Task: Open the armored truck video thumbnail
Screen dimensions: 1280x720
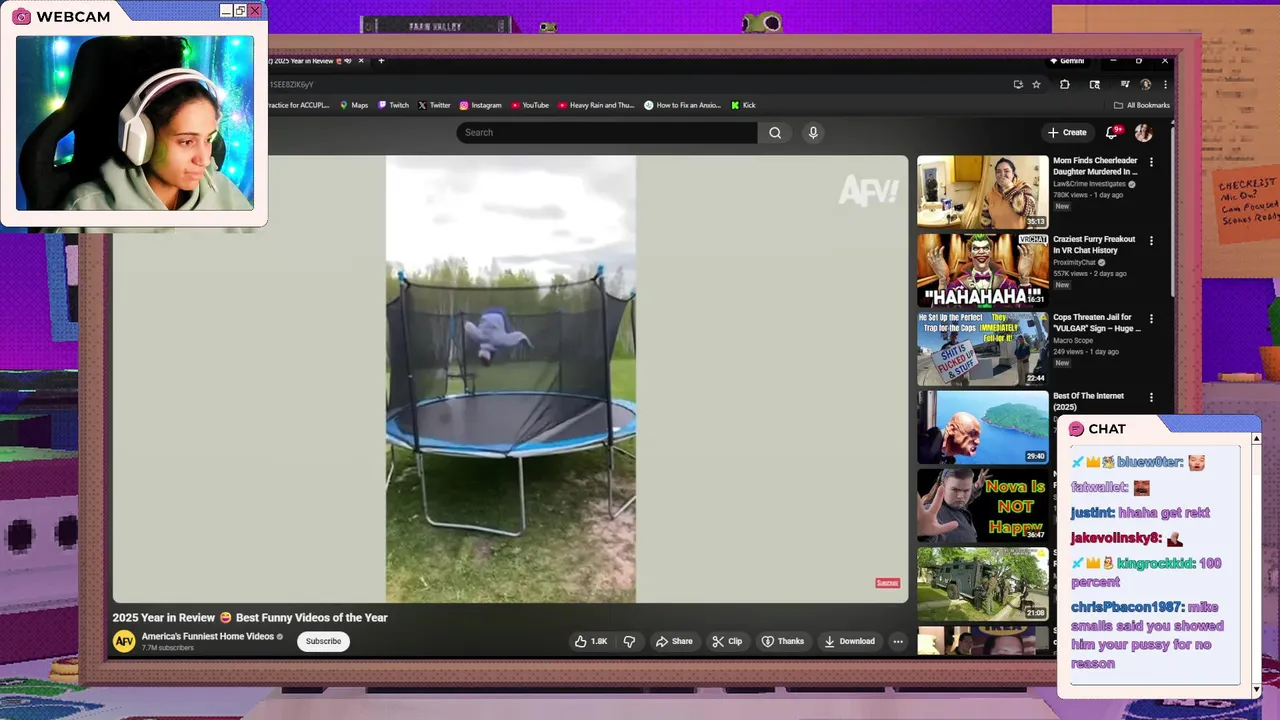Action: tap(983, 584)
